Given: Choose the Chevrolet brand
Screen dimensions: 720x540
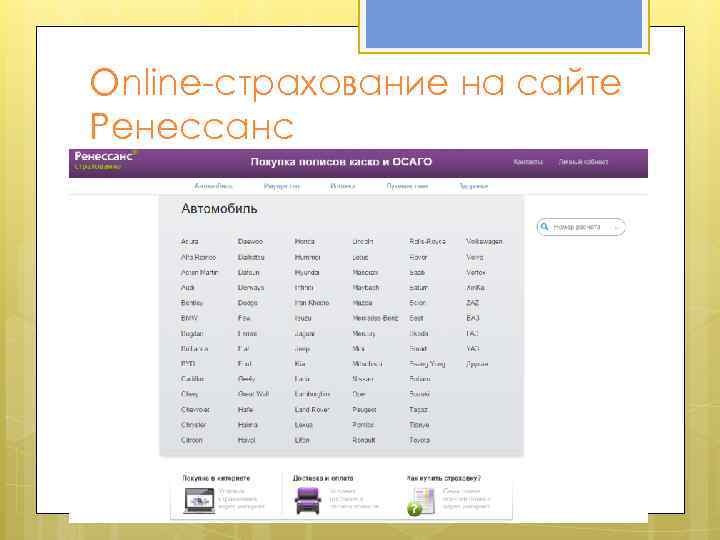Looking at the screenshot, I should (x=196, y=409).
